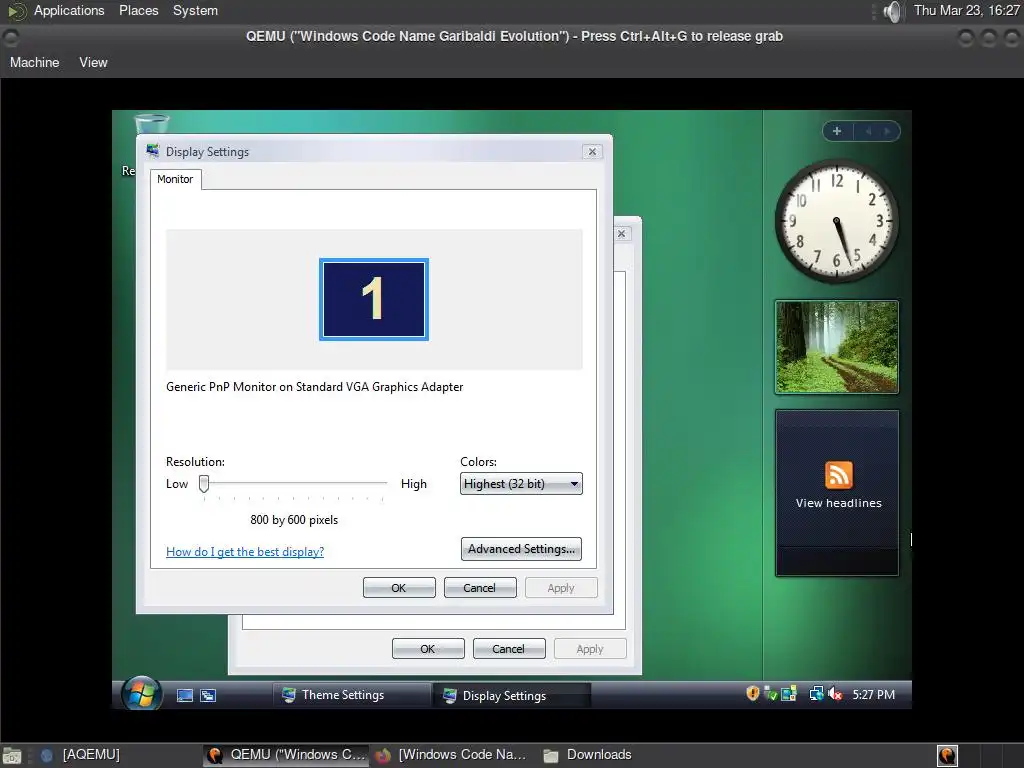Switch to Display Settings taskbar button
The image size is (1024, 768).
coord(512,696)
